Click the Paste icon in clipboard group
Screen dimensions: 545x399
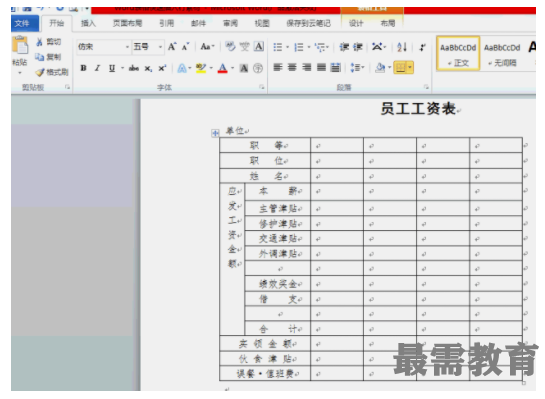pos(20,45)
